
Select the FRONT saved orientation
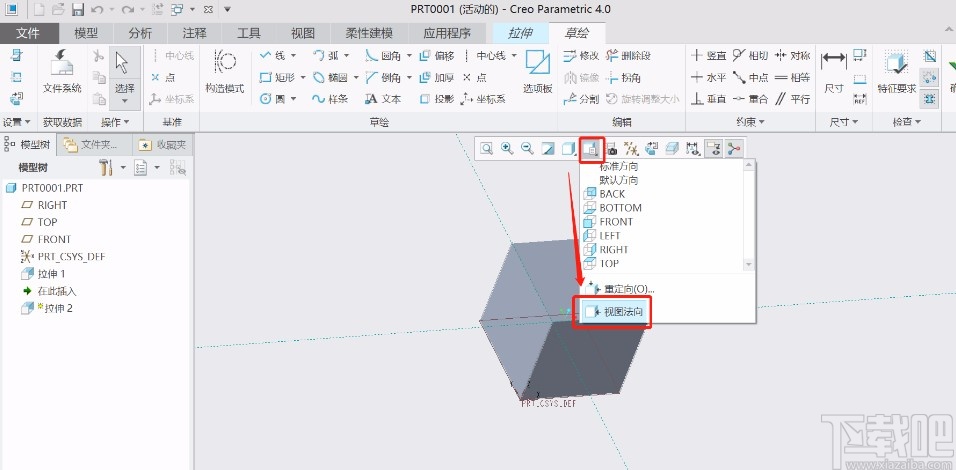coord(608,222)
